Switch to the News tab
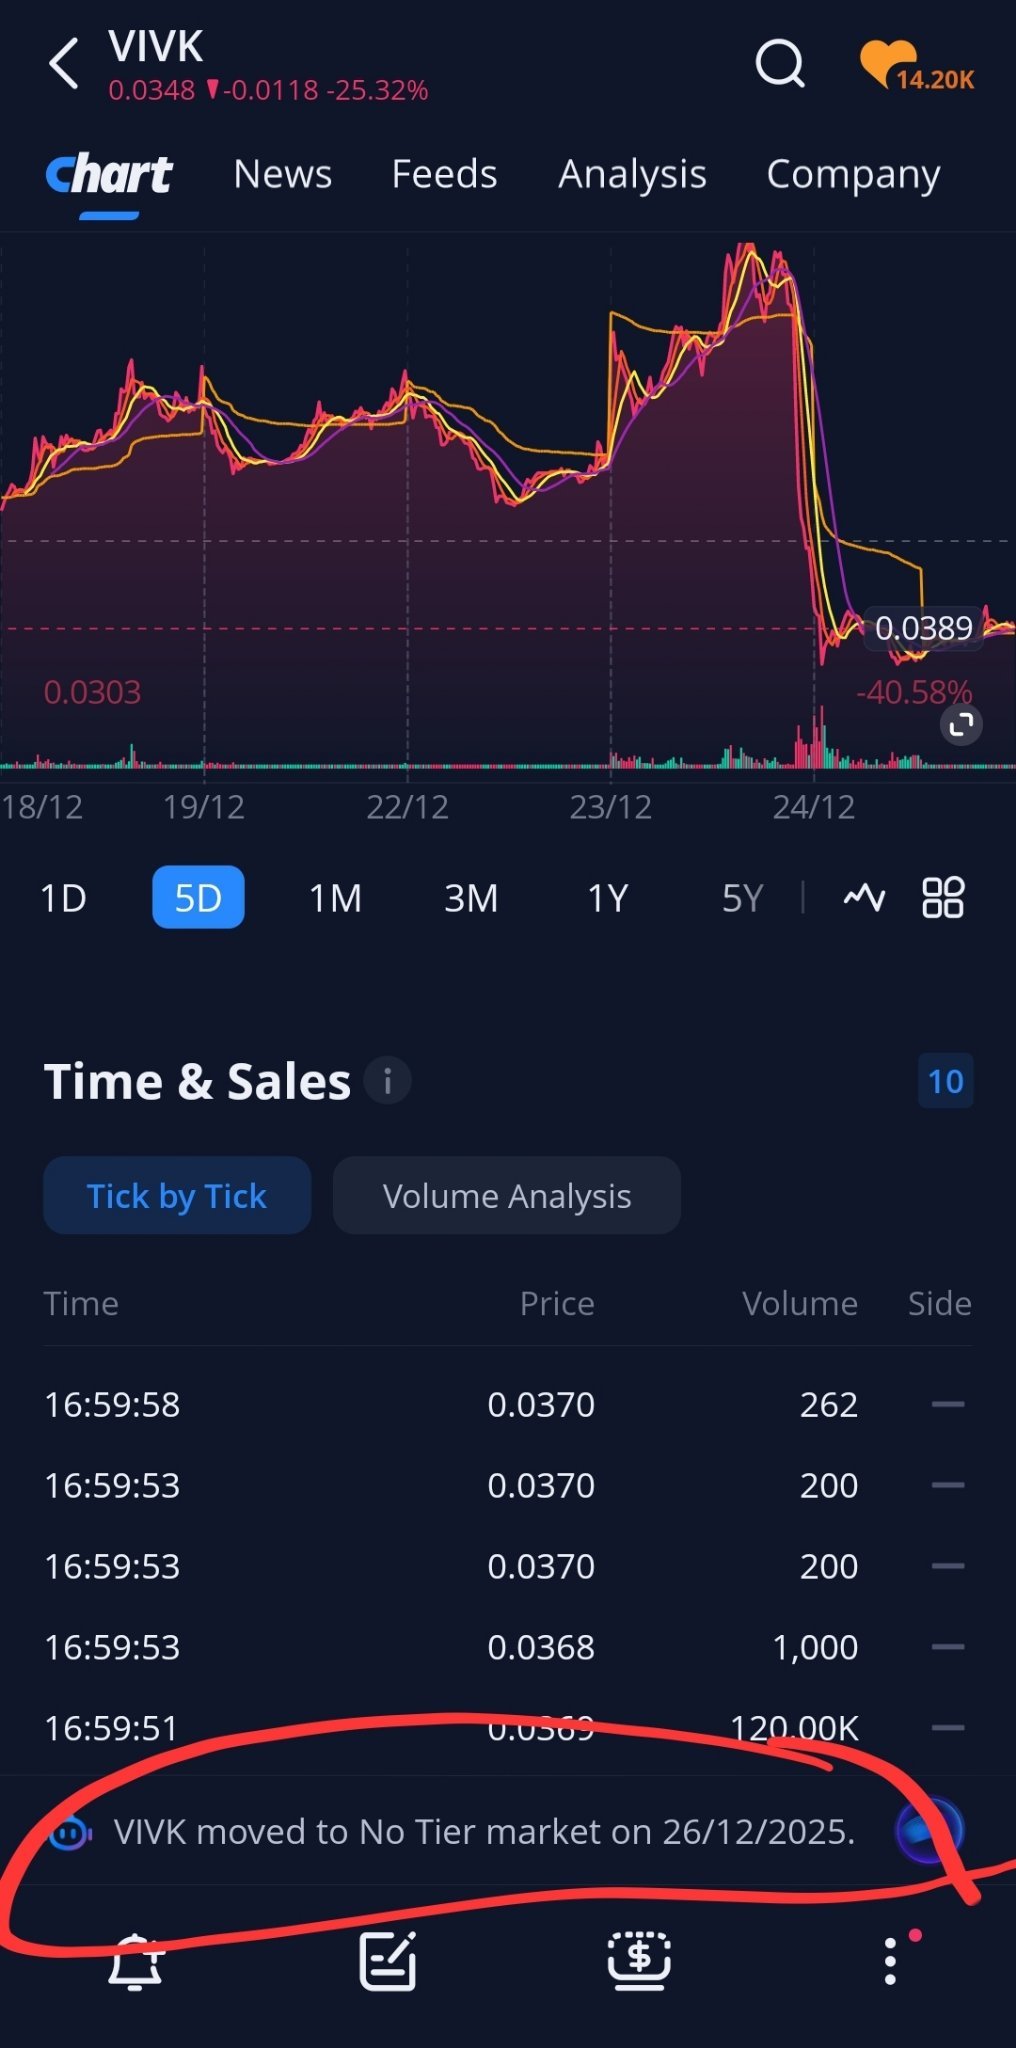This screenshot has width=1016, height=2048. point(283,174)
